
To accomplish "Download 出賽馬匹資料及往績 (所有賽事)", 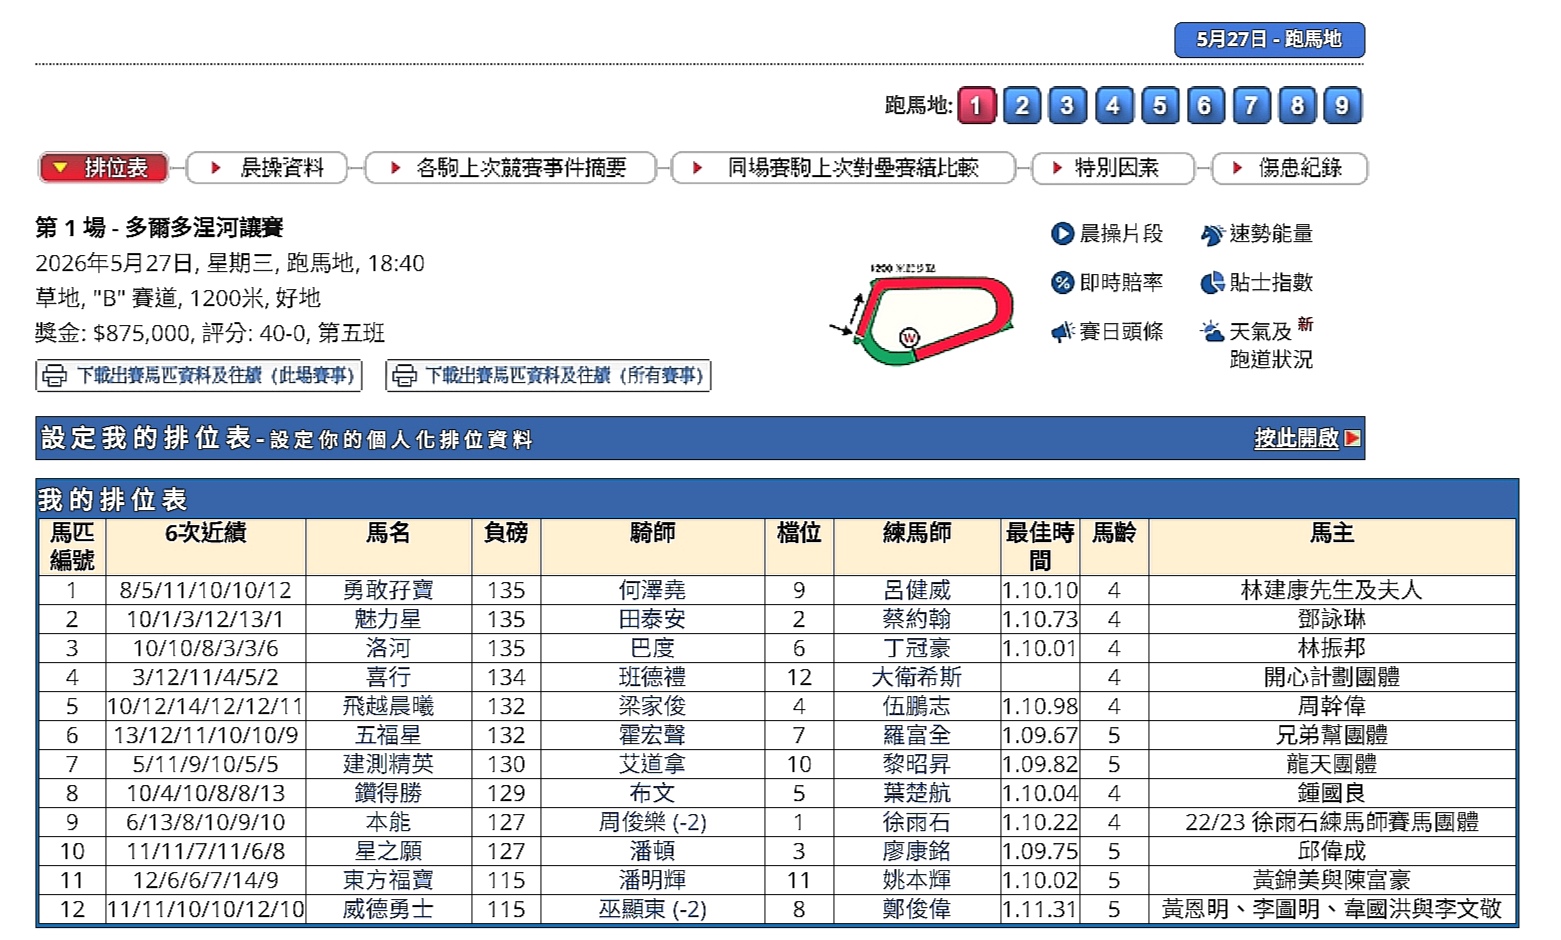I will (x=548, y=376).
